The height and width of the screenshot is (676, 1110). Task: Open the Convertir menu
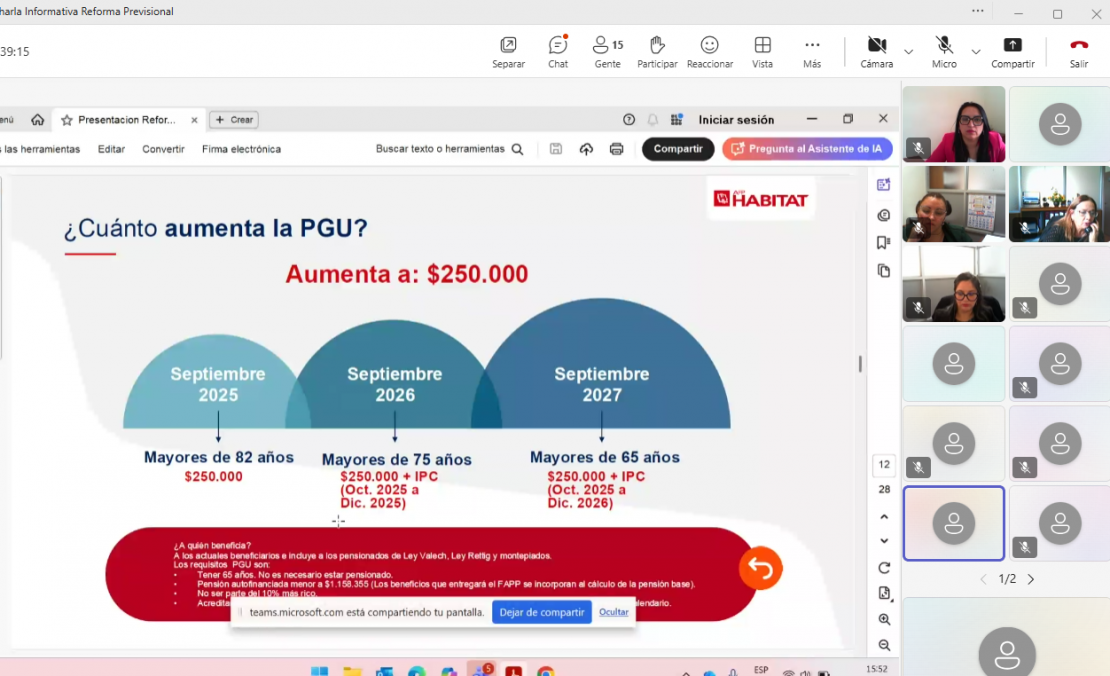pos(163,149)
